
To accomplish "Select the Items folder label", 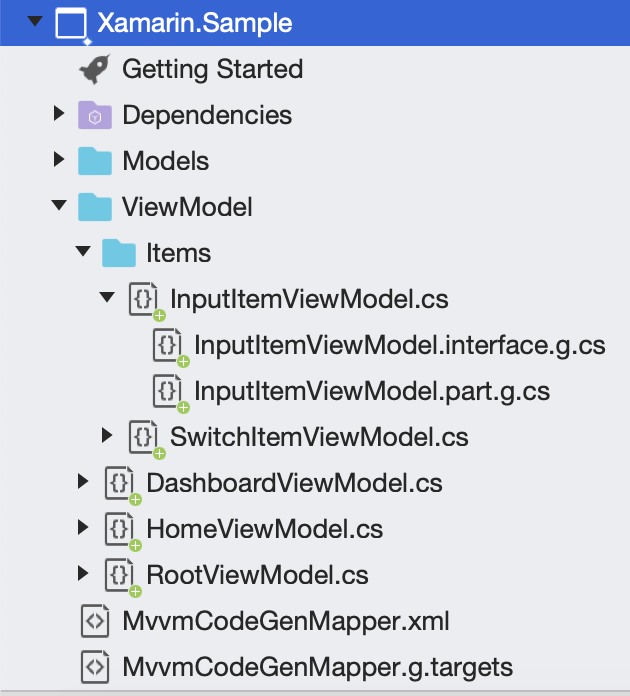I will tap(178, 253).
